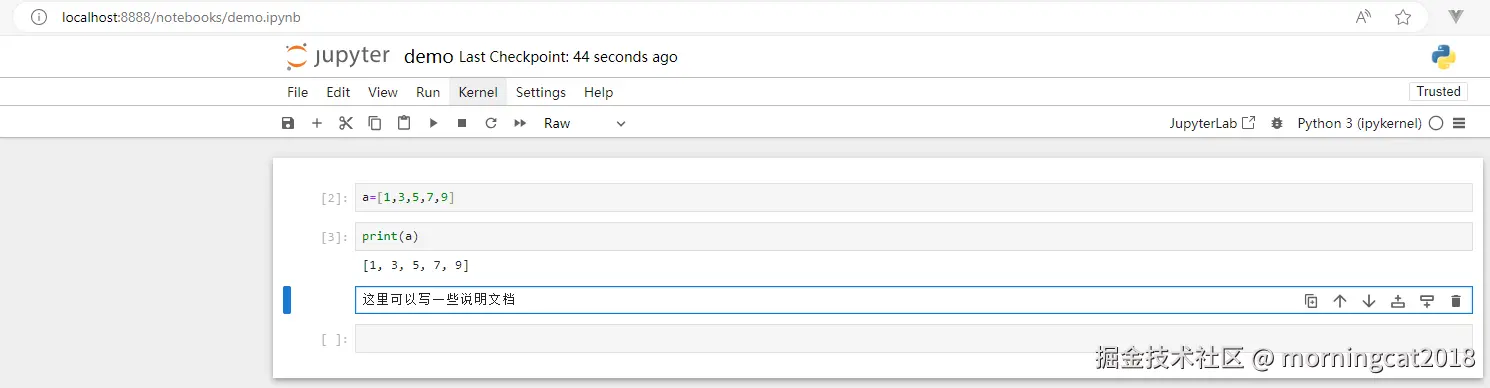Rename the notebook by clicking demo title

(428, 57)
